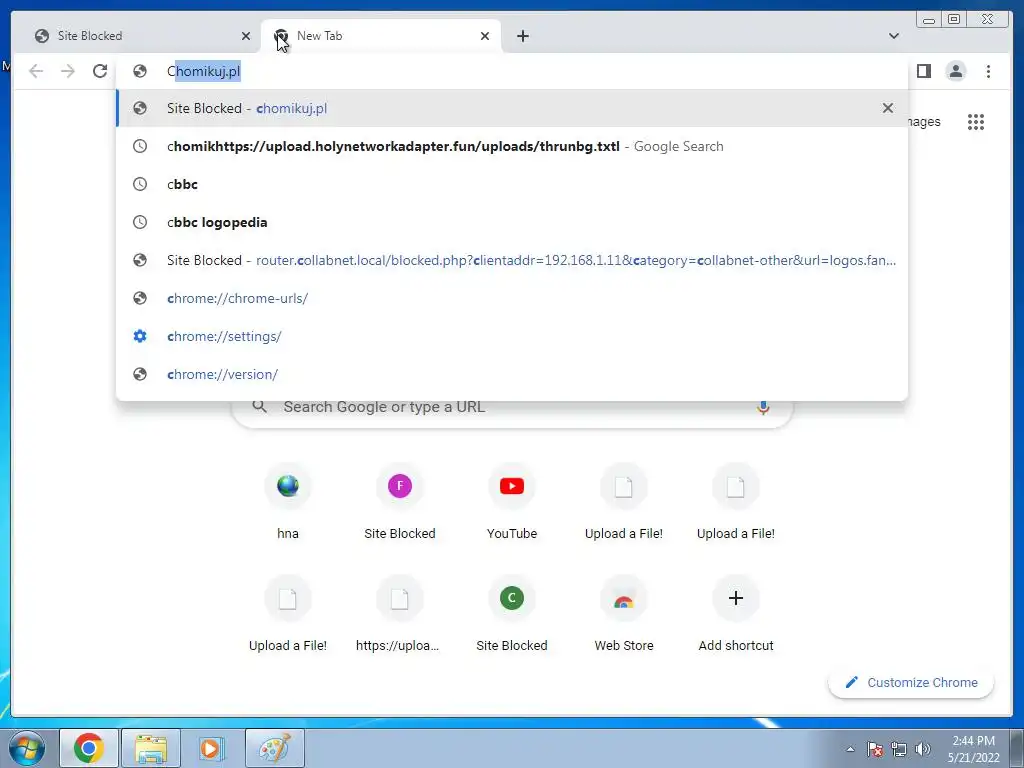
Task: Select the Site Blocked - chomikuj.pl suggestion
Action: coord(512,108)
